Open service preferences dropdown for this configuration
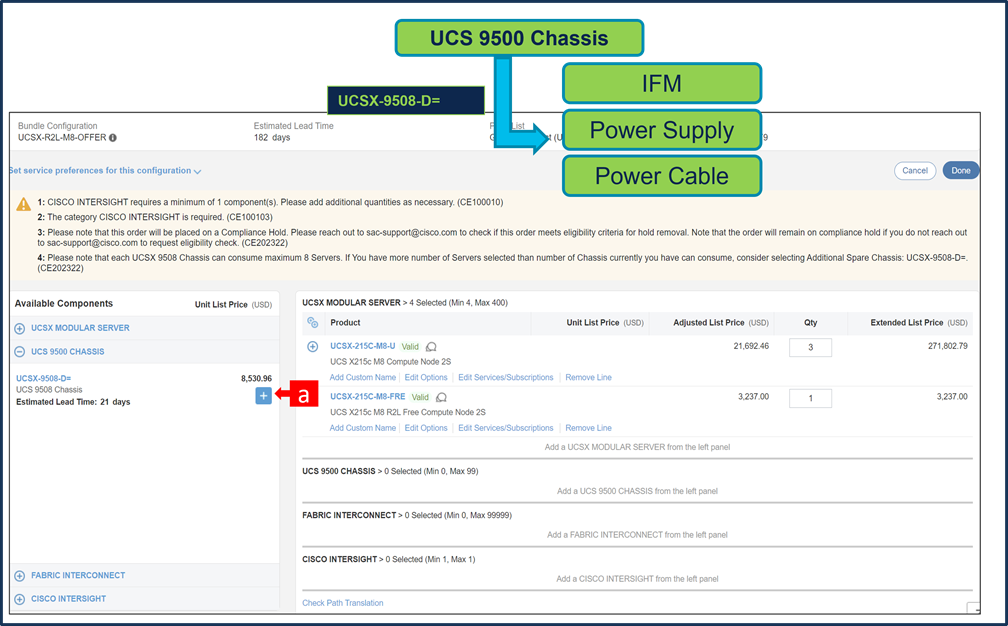This screenshot has height=626, width=1008. (x=105, y=171)
